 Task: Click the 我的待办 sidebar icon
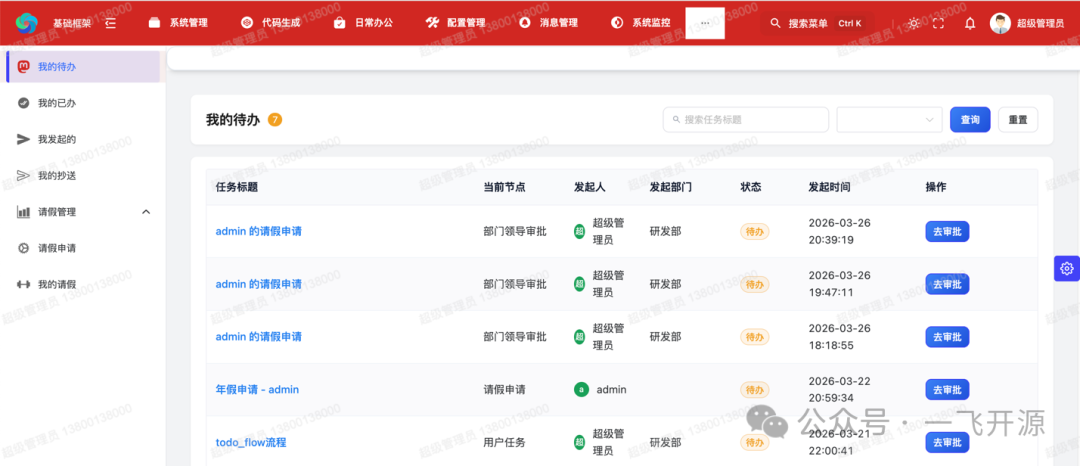(23, 67)
